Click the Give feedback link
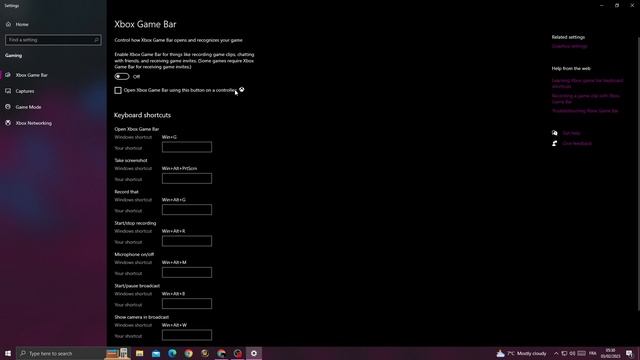This screenshot has width=640, height=360. (577, 143)
